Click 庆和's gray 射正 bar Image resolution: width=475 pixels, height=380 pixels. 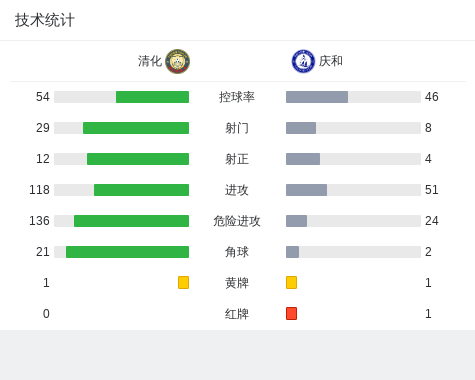click(x=303, y=159)
